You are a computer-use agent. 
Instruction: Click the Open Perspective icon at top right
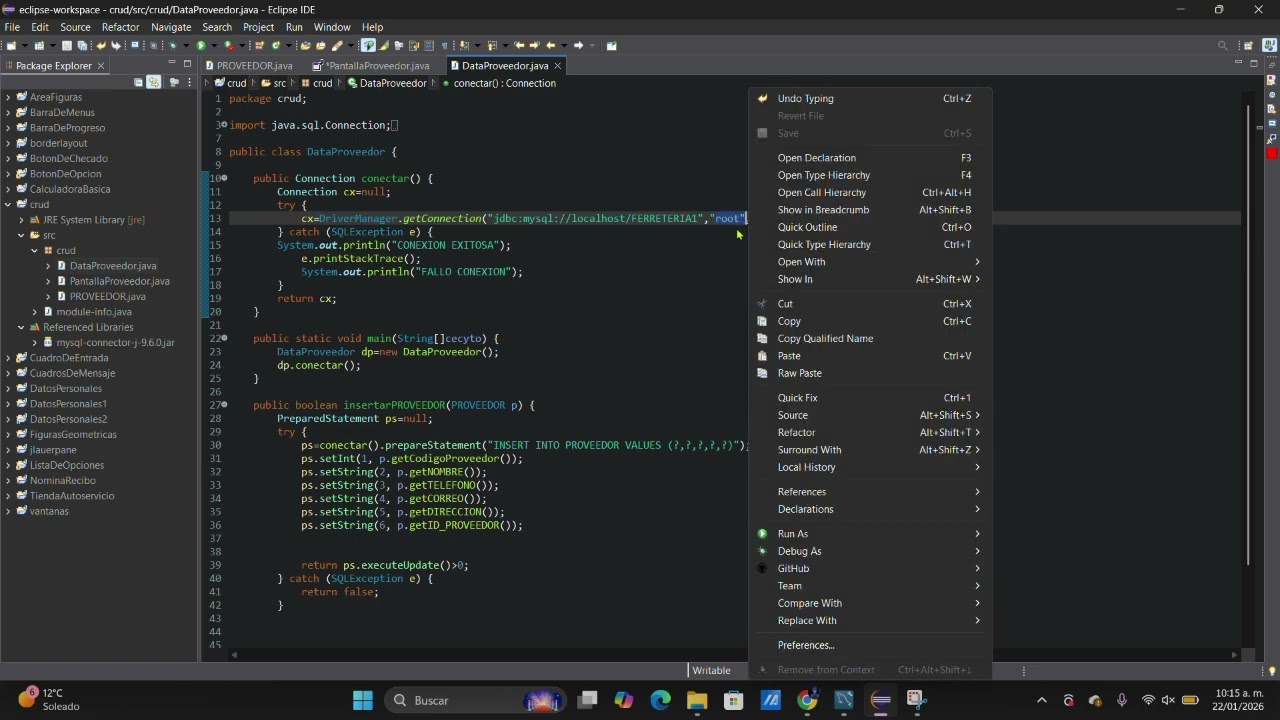coord(1248,45)
